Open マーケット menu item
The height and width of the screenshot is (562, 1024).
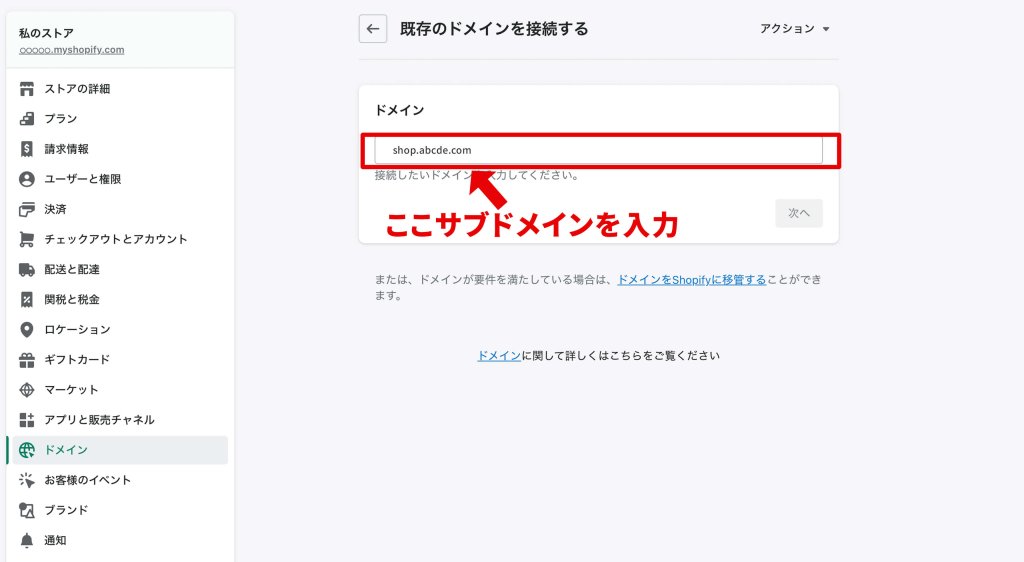coord(120,390)
